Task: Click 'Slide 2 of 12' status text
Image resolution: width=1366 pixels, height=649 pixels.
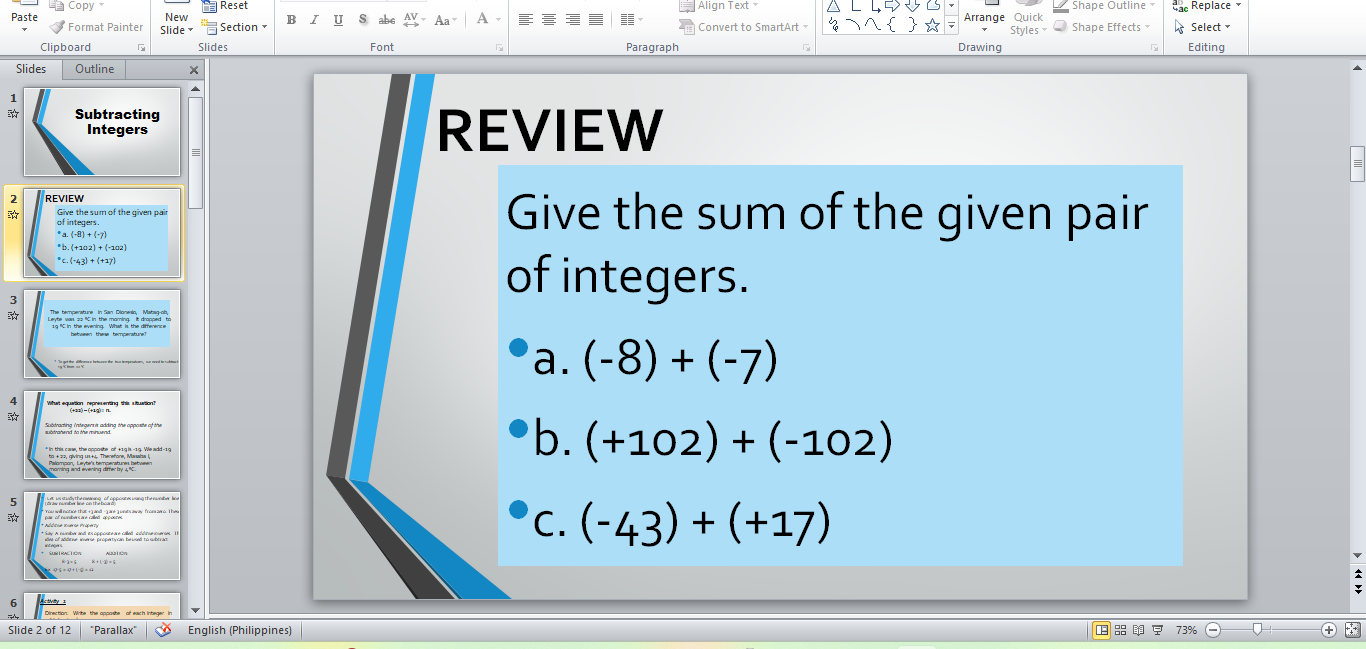Action: [x=40, y=630]
